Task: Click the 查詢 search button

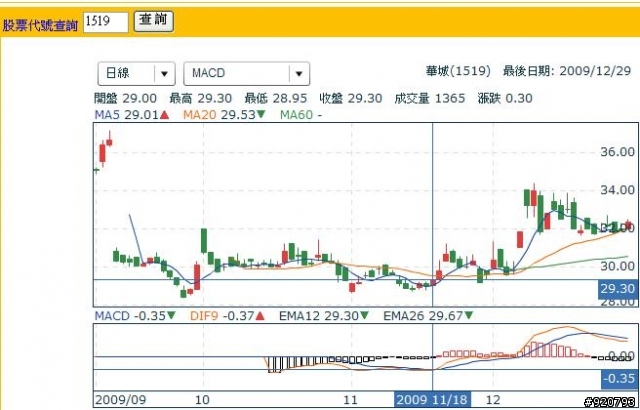Action: [x=153, y=21]
